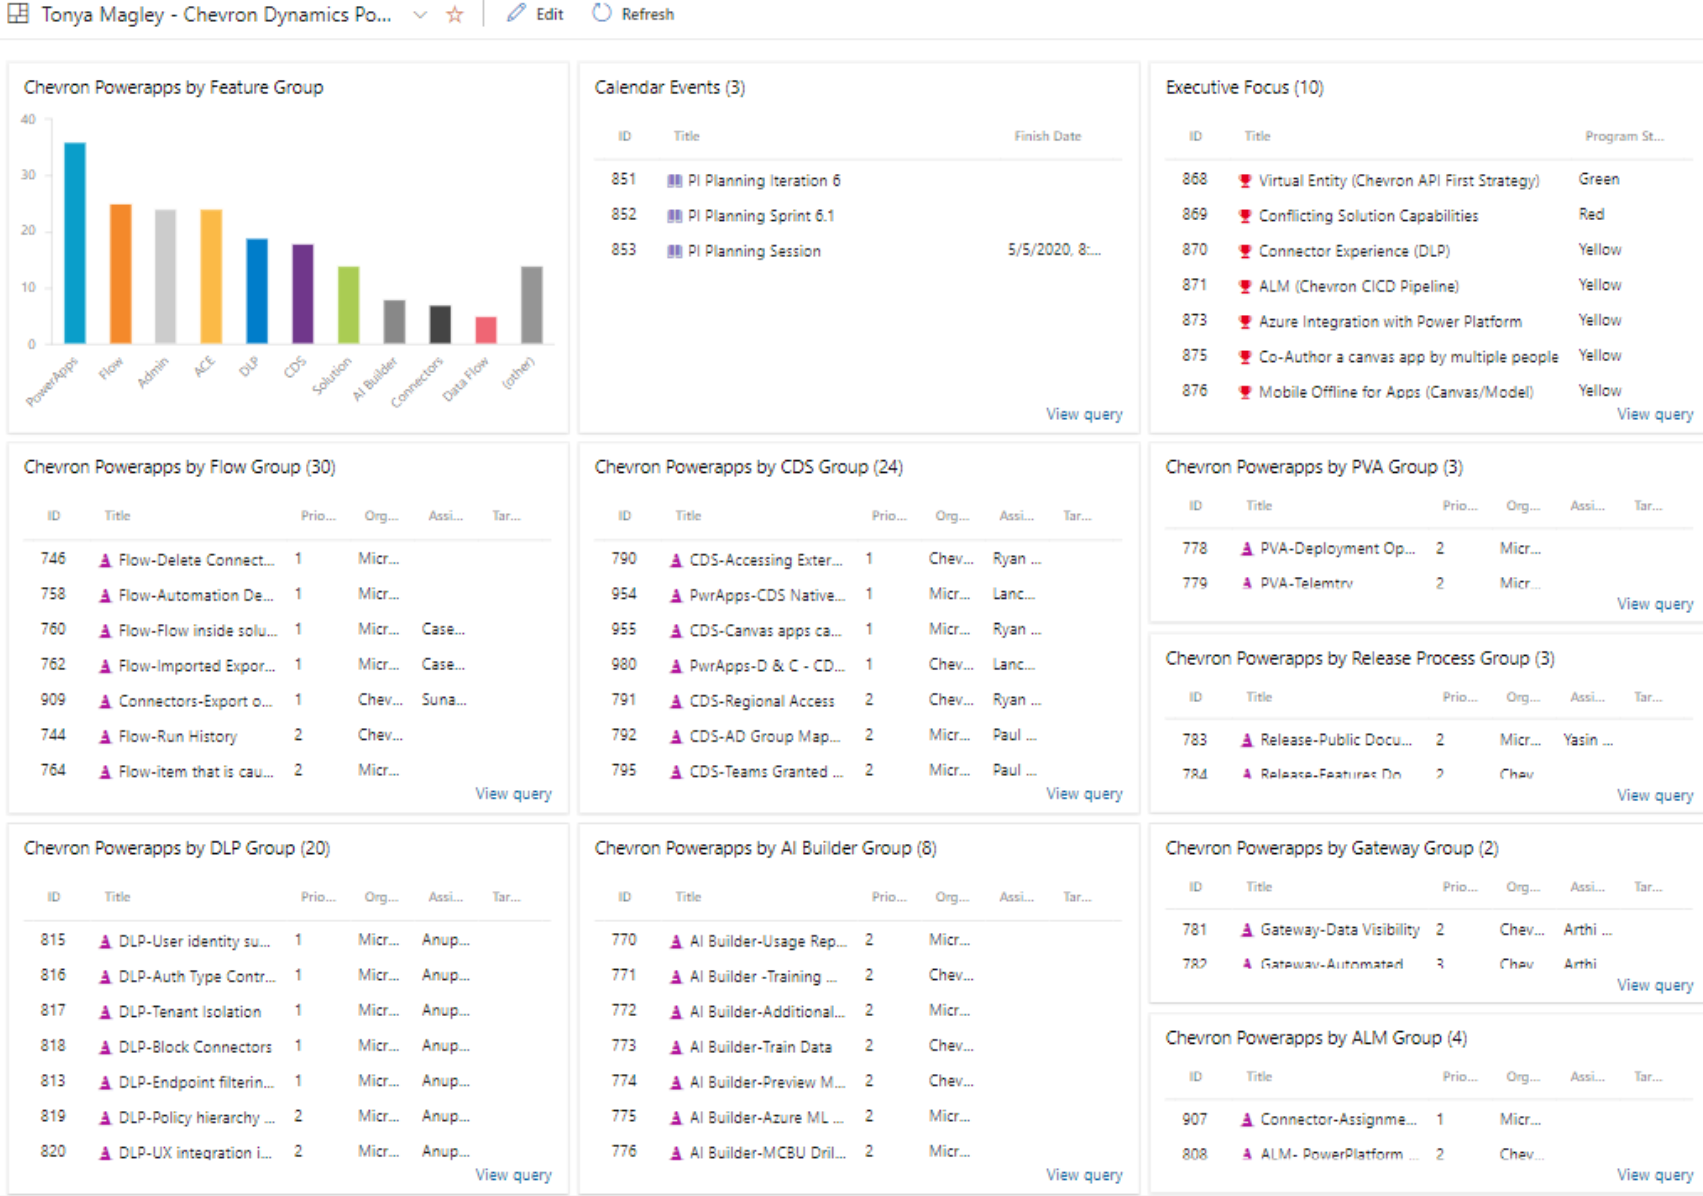Click epic icon for PI Planning Sprint 6.1

(x=675, y=216)
